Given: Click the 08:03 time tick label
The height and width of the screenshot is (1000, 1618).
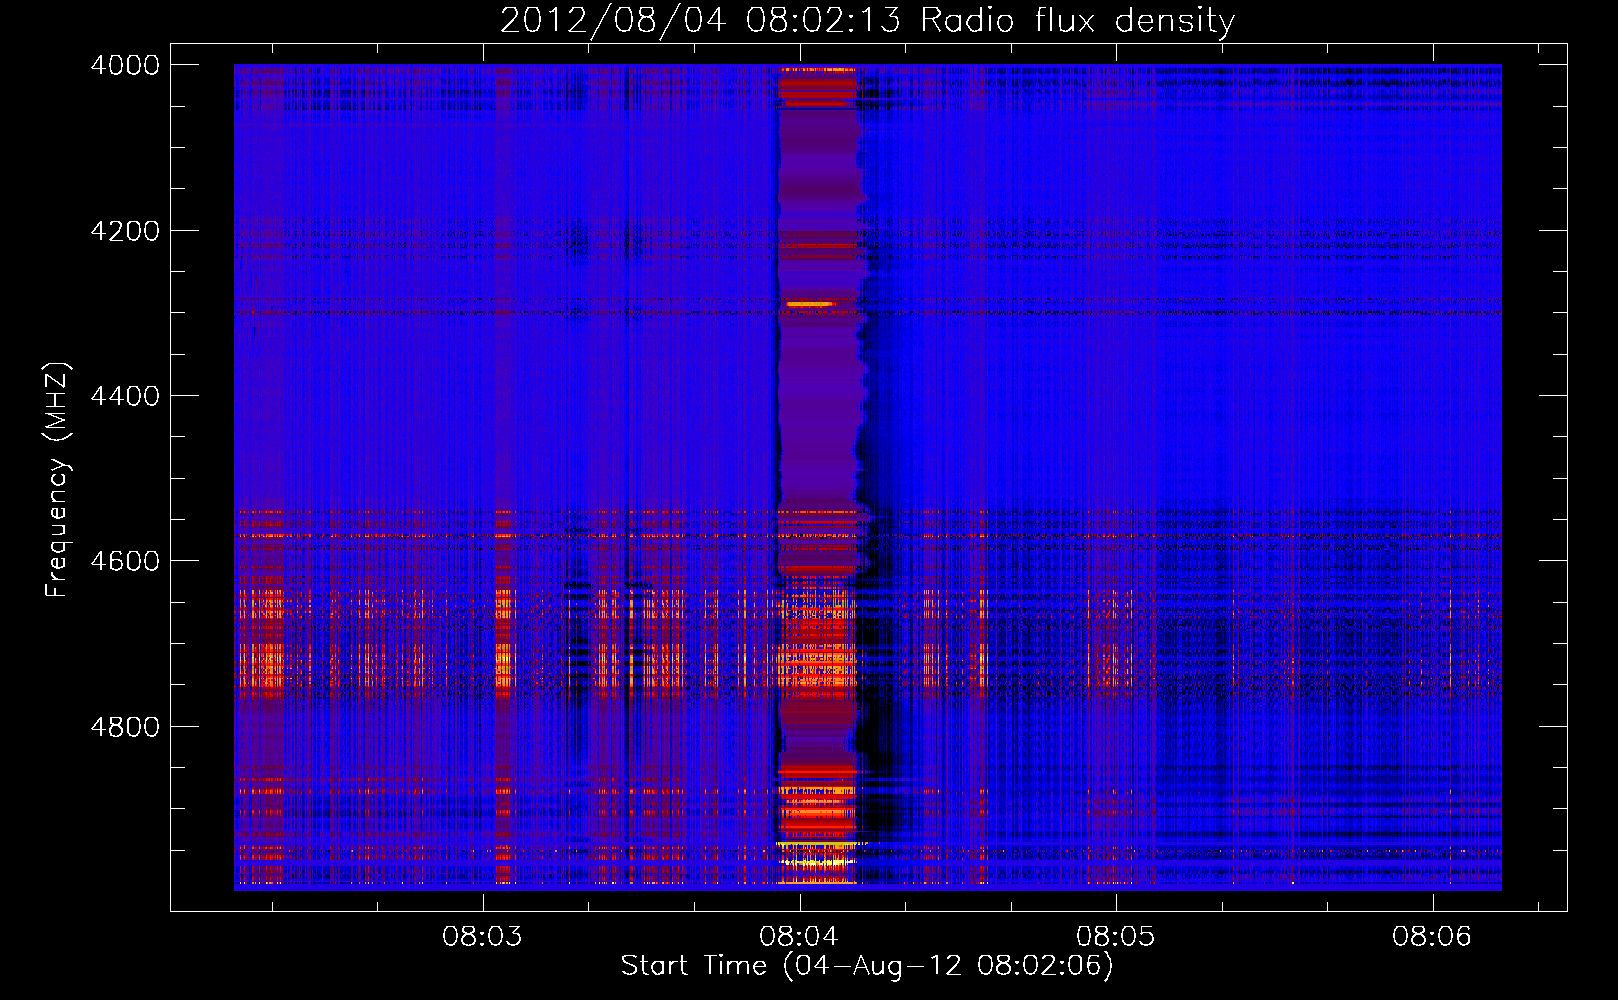Looking at the screenshot, I should (x=483, y=937).
